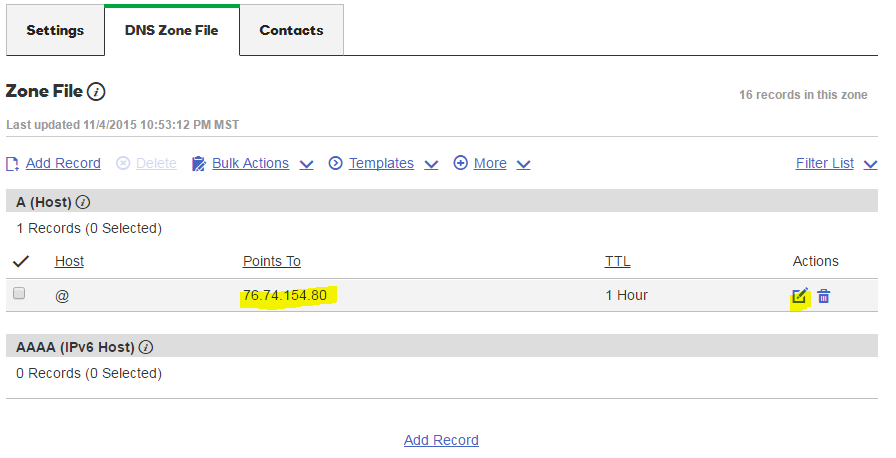Click the bottom Add Record link
The width and height of the screenshot is (896, 458).
point(441,440)
